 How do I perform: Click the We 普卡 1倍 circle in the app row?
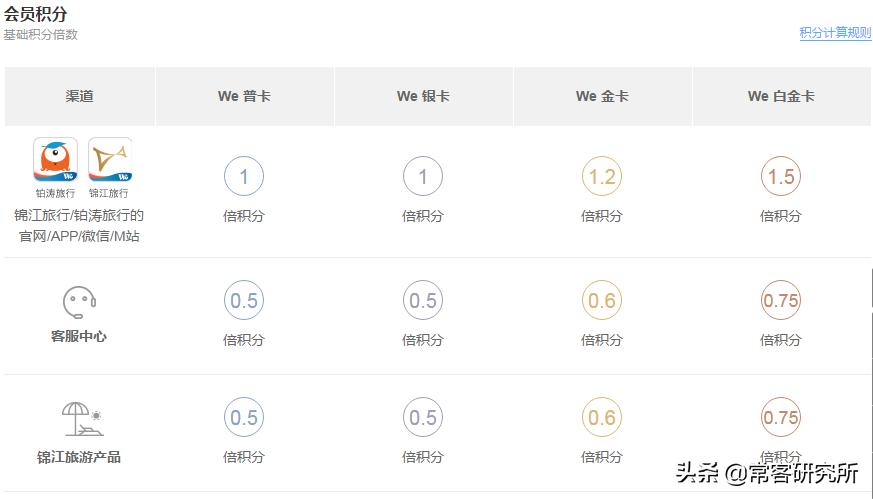(x=244, y=178)
